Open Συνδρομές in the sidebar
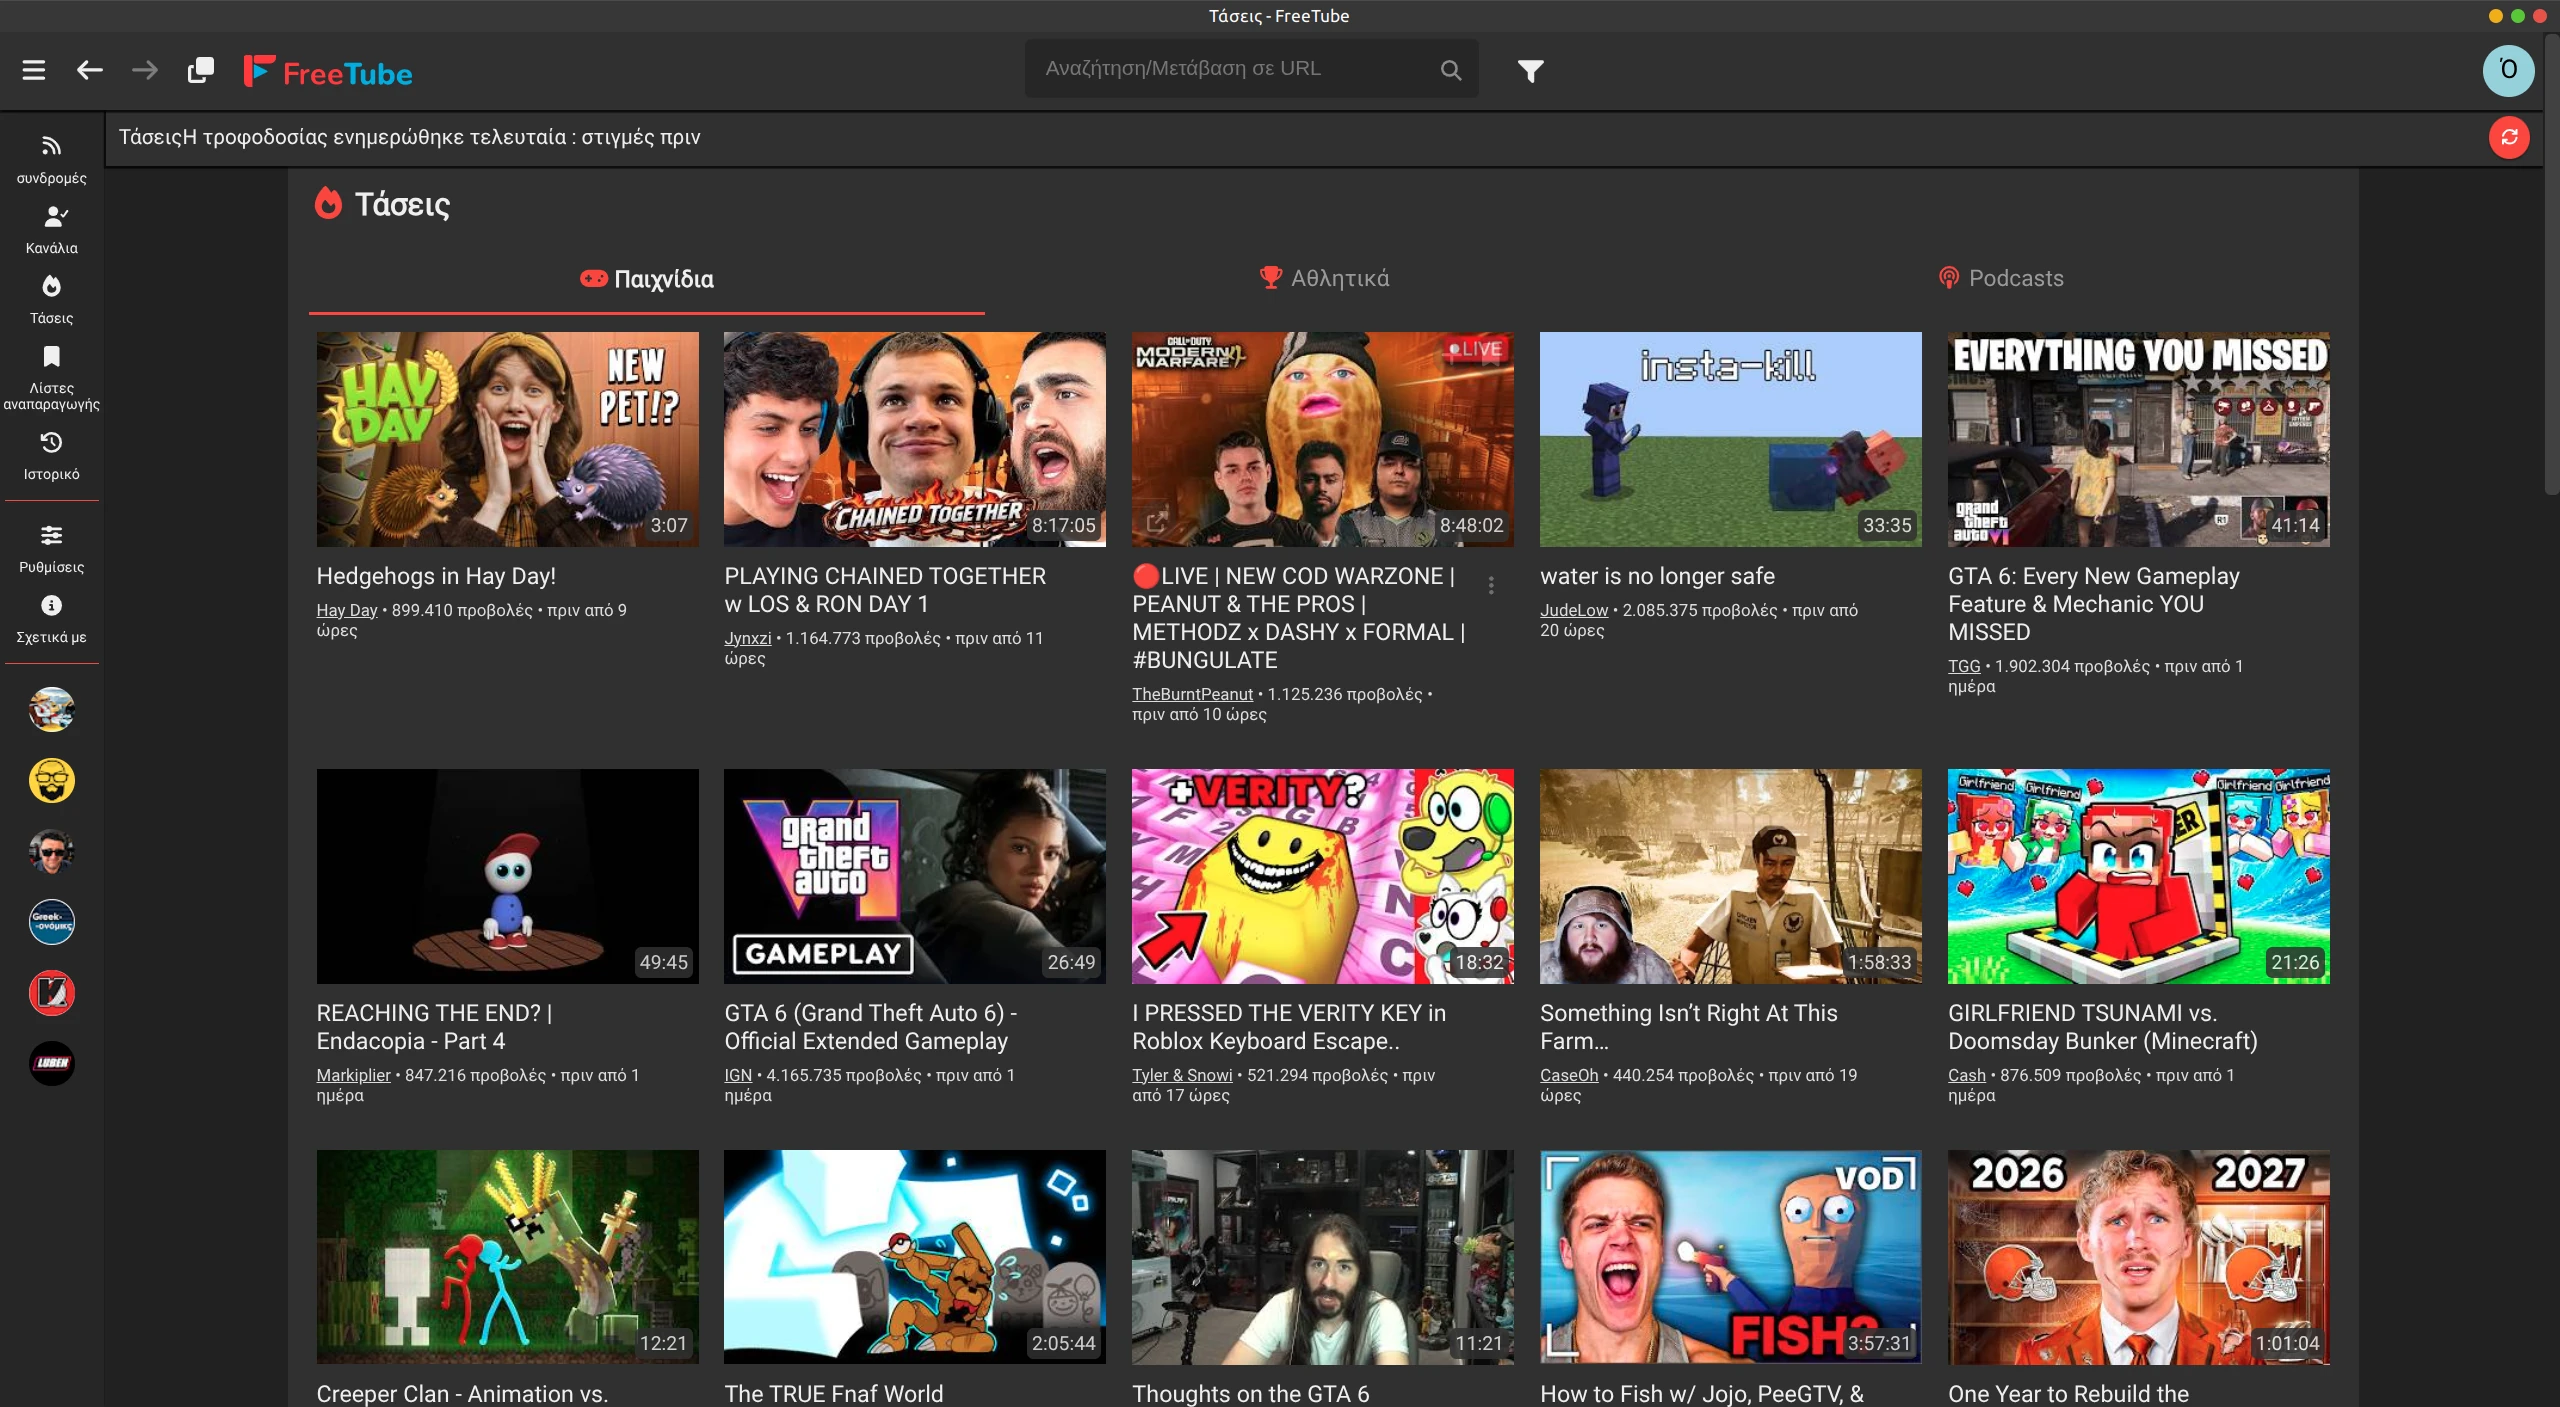This screenshot has height=1407, width=2560. tap(51, 159)
